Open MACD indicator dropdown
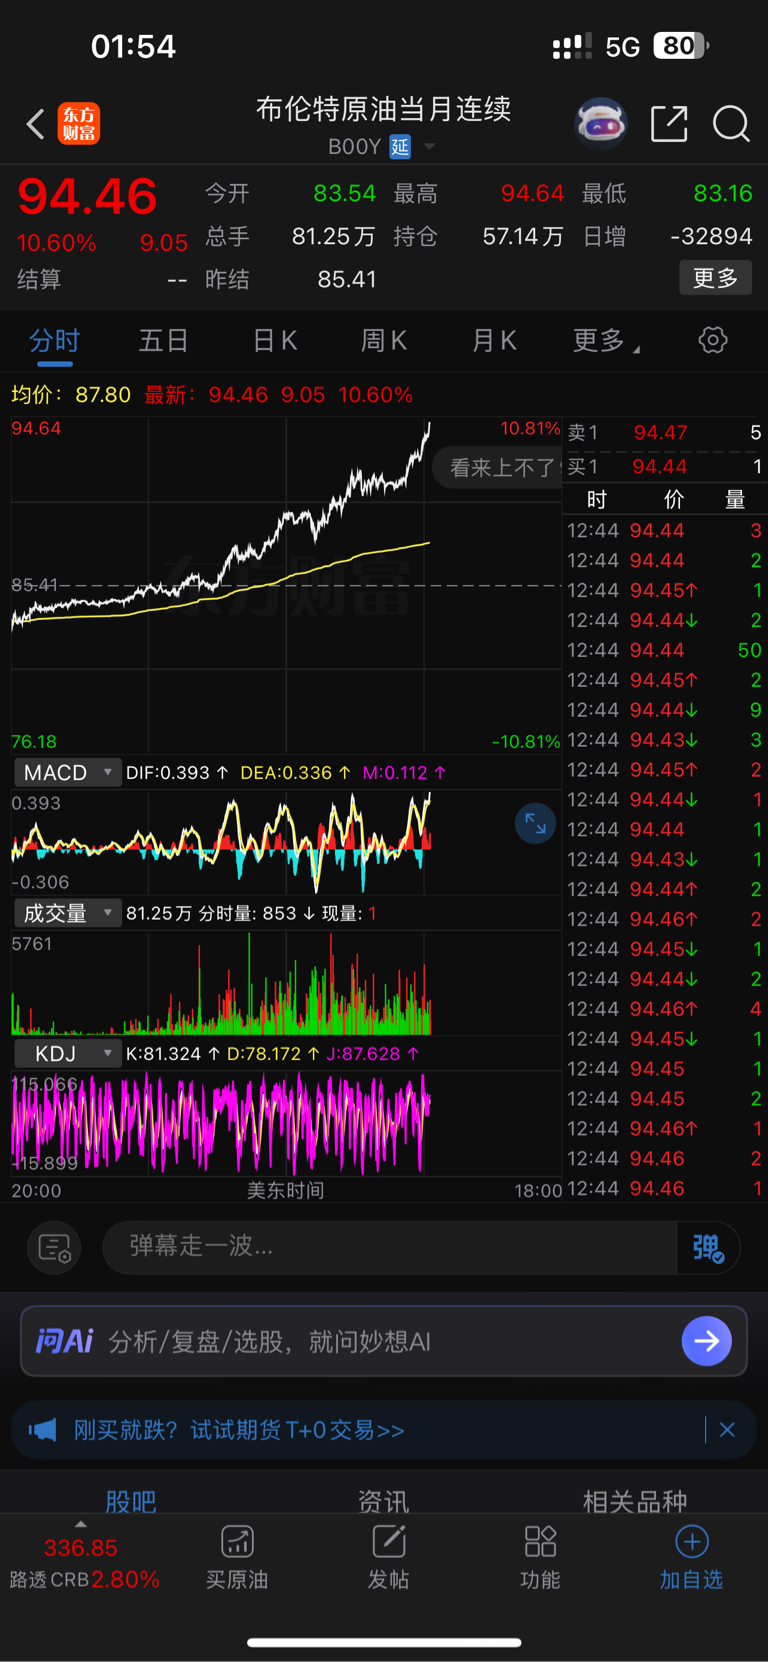Image resolution: width=768 pixels, height=1662 pixels. click(67, 772)
